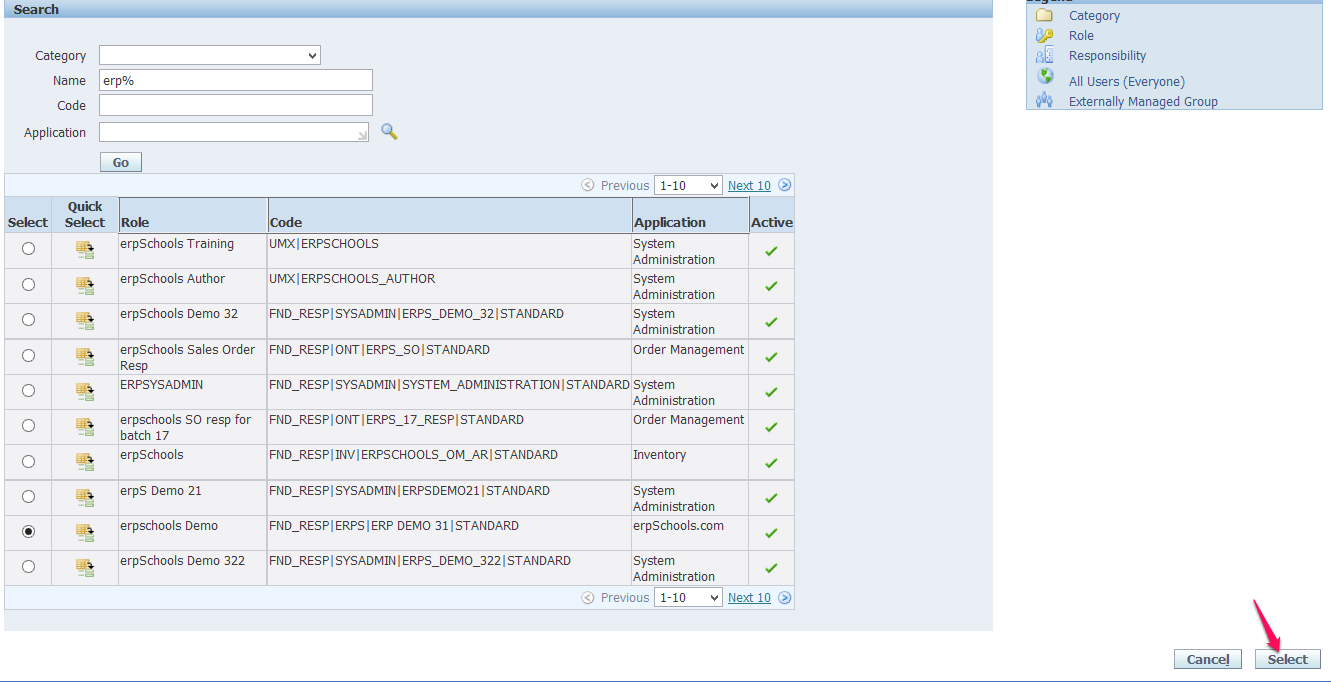The width and height of the screenshot is (1331, 682).
Task: Click the Code column header
Action: pos(450,215)
